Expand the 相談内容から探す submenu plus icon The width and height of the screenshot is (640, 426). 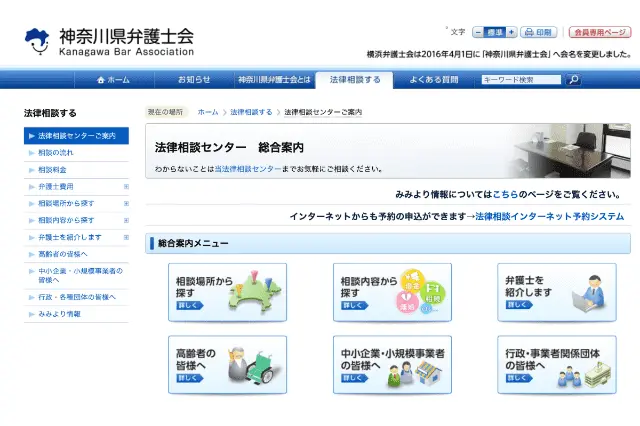(x=126, y=220)
